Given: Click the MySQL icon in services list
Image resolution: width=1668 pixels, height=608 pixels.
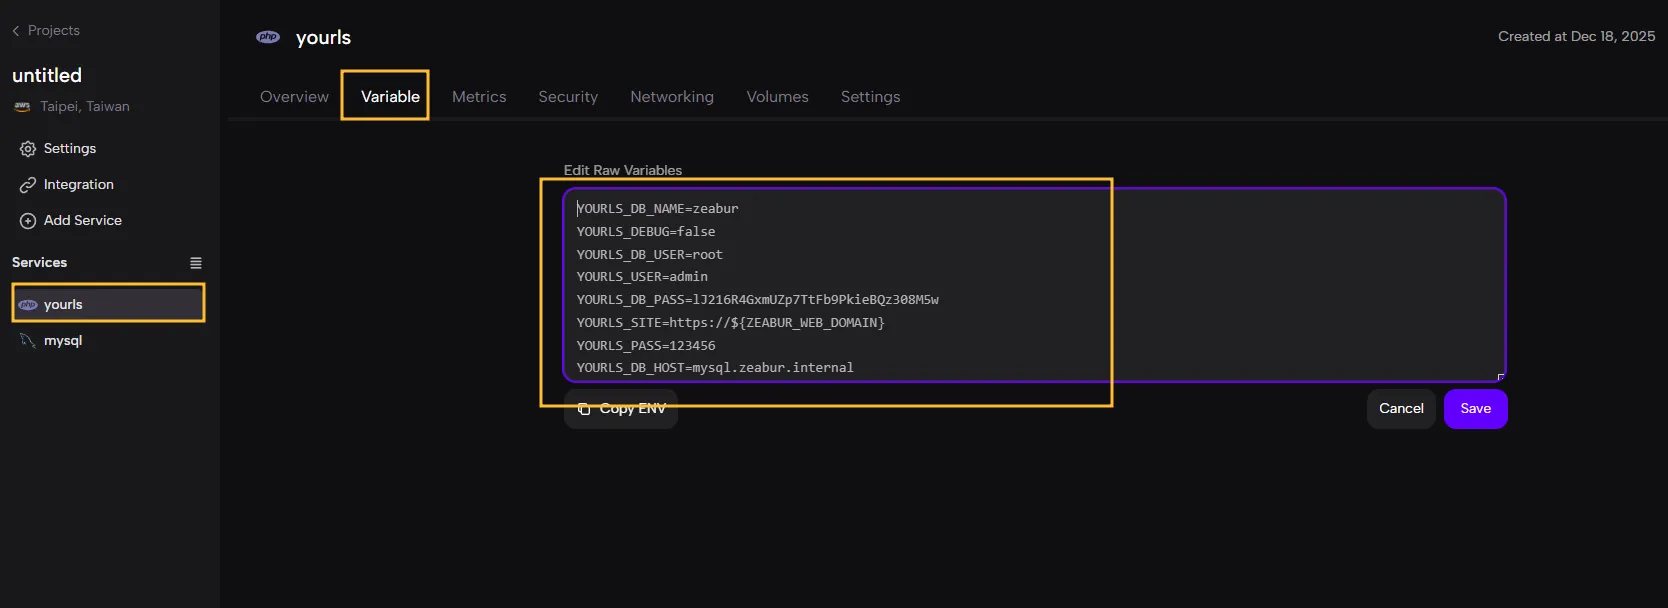Looking at the screenshot, I should [x=28, y=341].
